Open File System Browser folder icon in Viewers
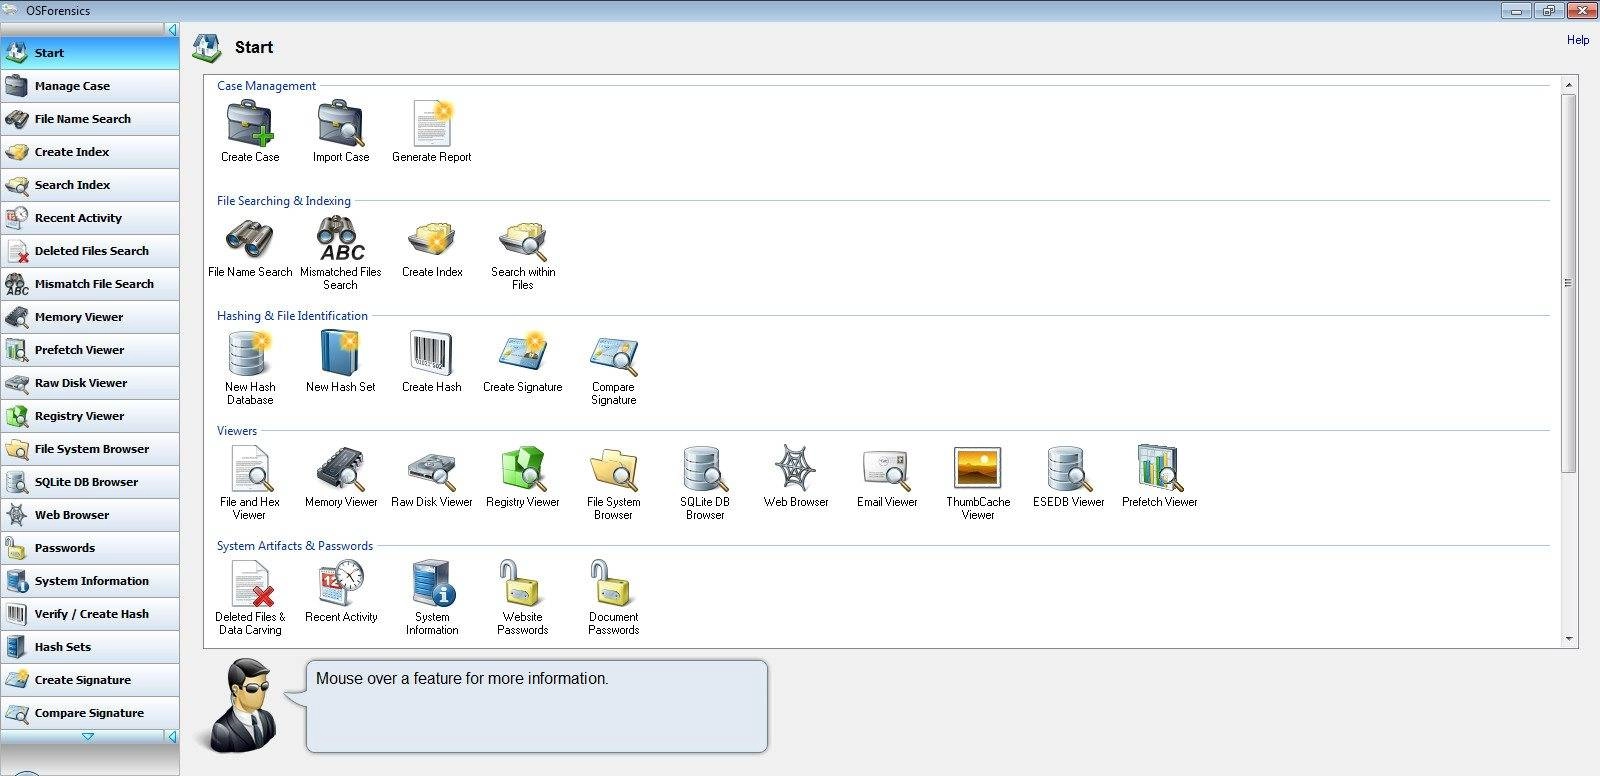1600x776 pixels. coord(614,468)
